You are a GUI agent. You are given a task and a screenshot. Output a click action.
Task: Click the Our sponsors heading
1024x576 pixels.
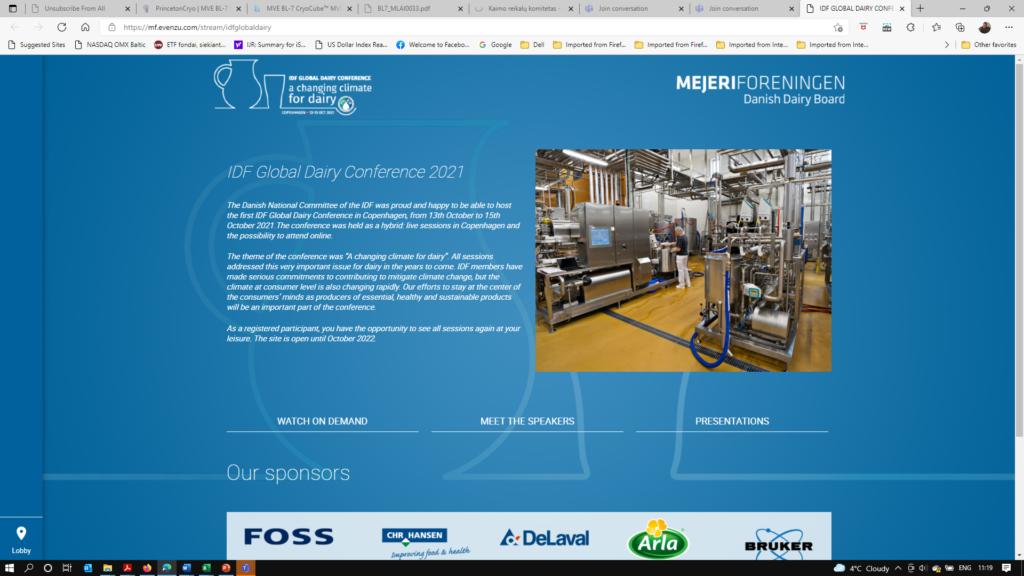(x=288, y=473)
